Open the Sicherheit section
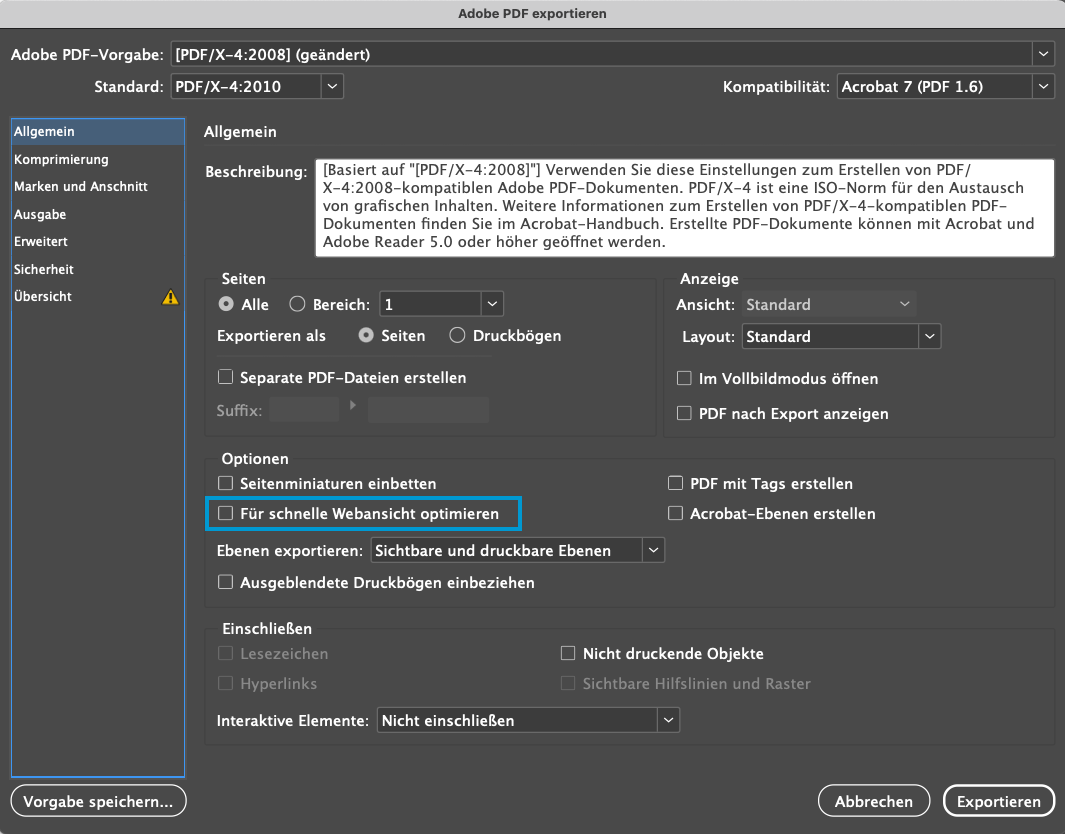 coord(98,270)
